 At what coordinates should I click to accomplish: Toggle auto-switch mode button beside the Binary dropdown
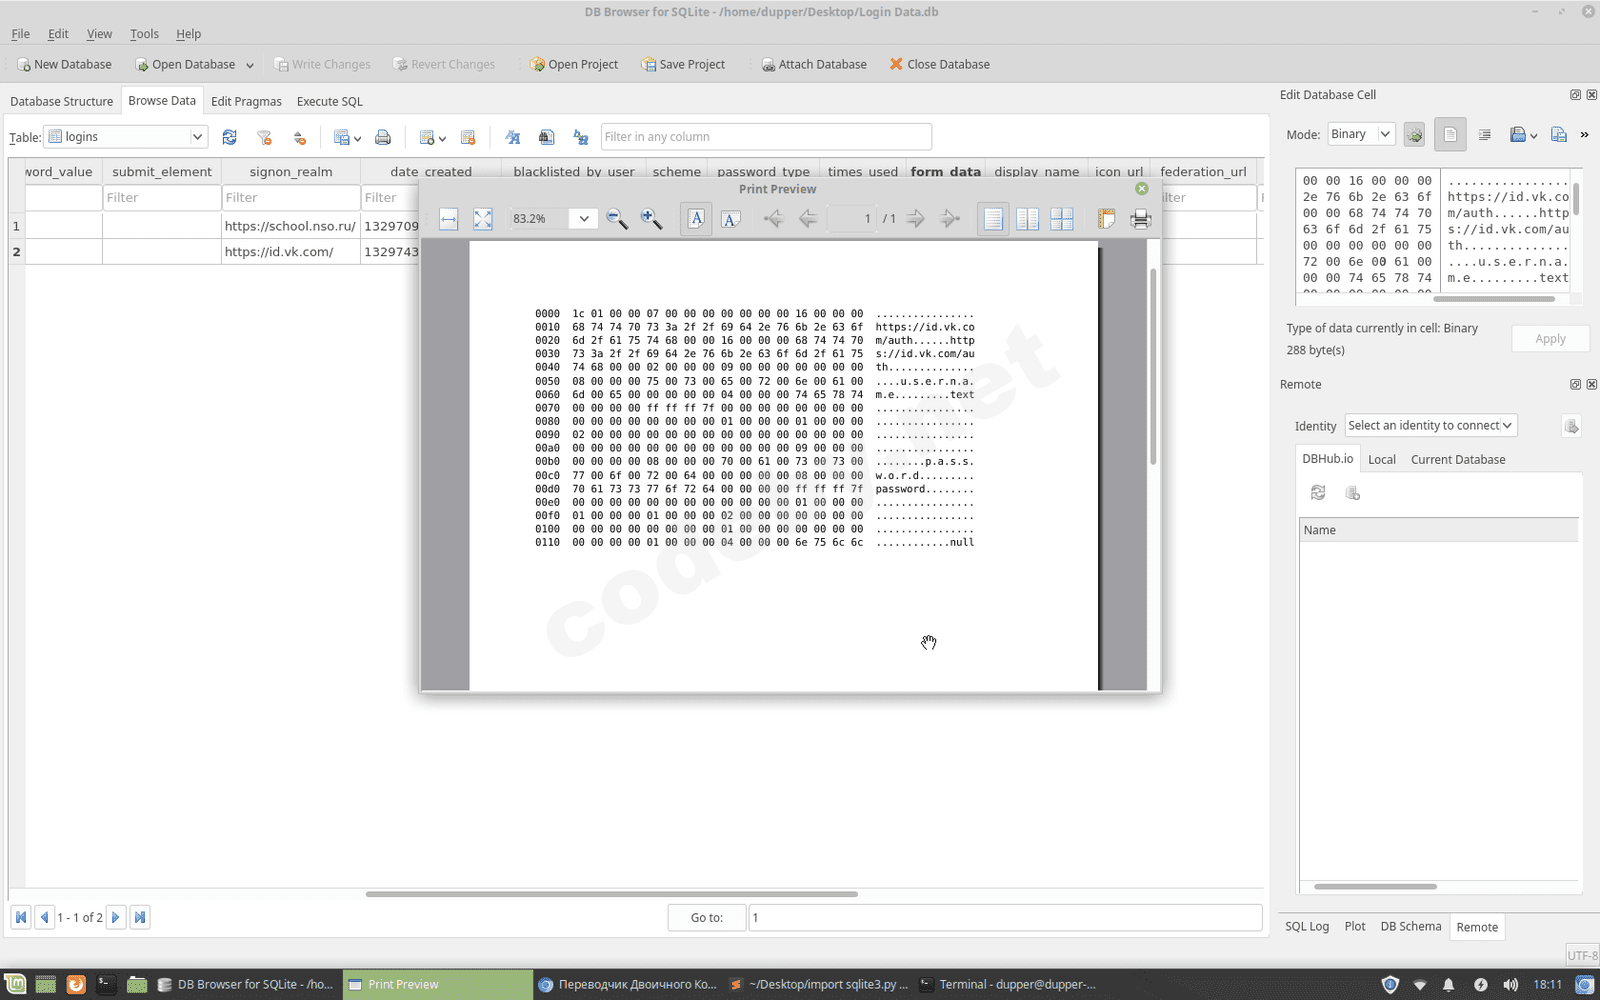1414,134
